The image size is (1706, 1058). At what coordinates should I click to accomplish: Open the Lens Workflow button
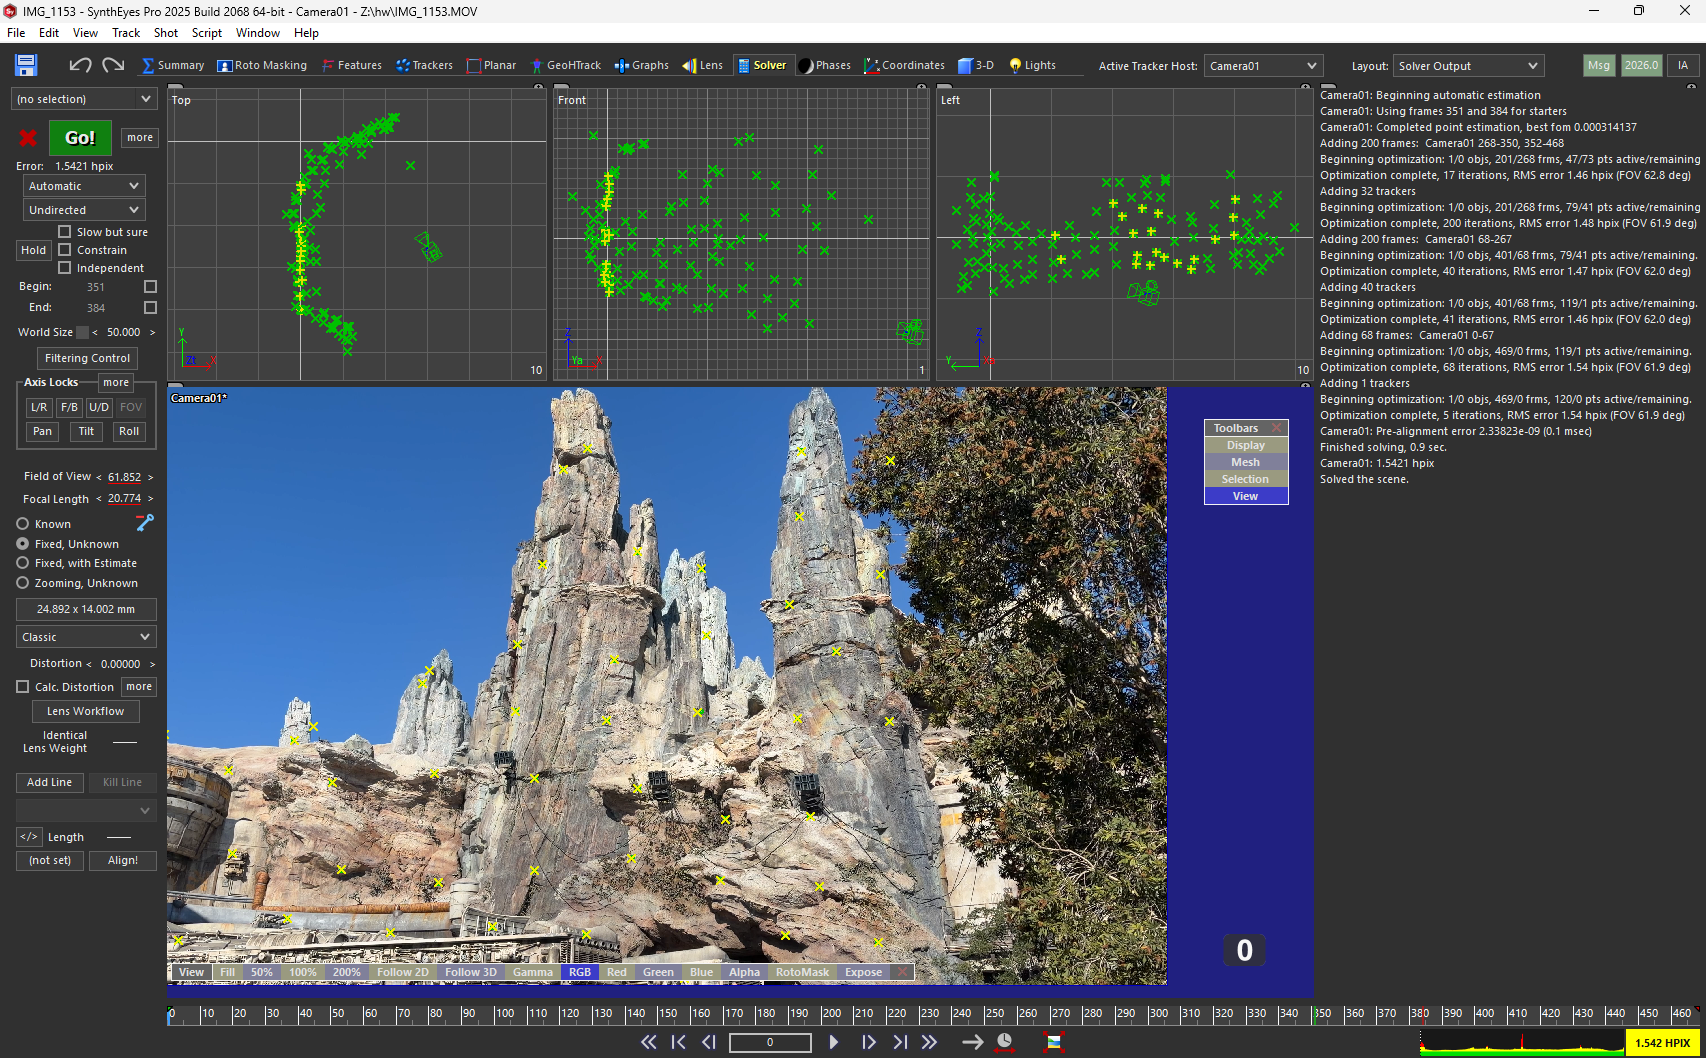click(86, 711)
